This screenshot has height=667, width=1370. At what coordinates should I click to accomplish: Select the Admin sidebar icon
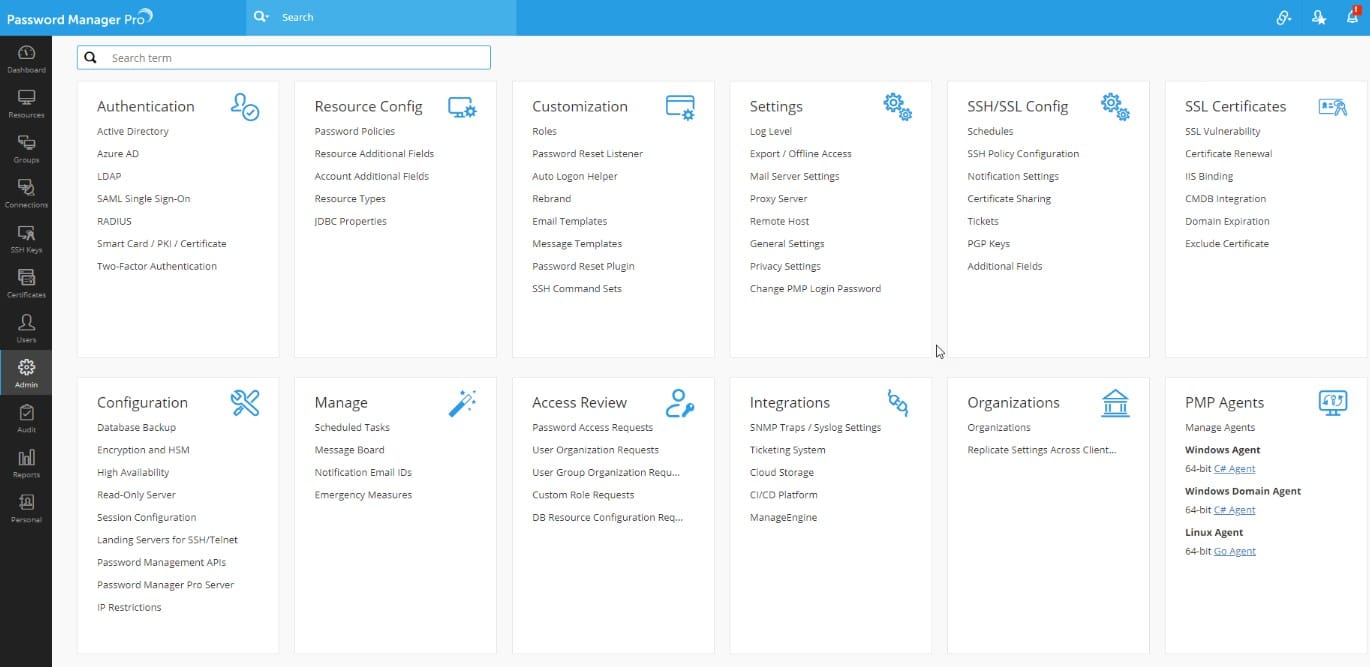pyautogui.click(x=26, y=374)
